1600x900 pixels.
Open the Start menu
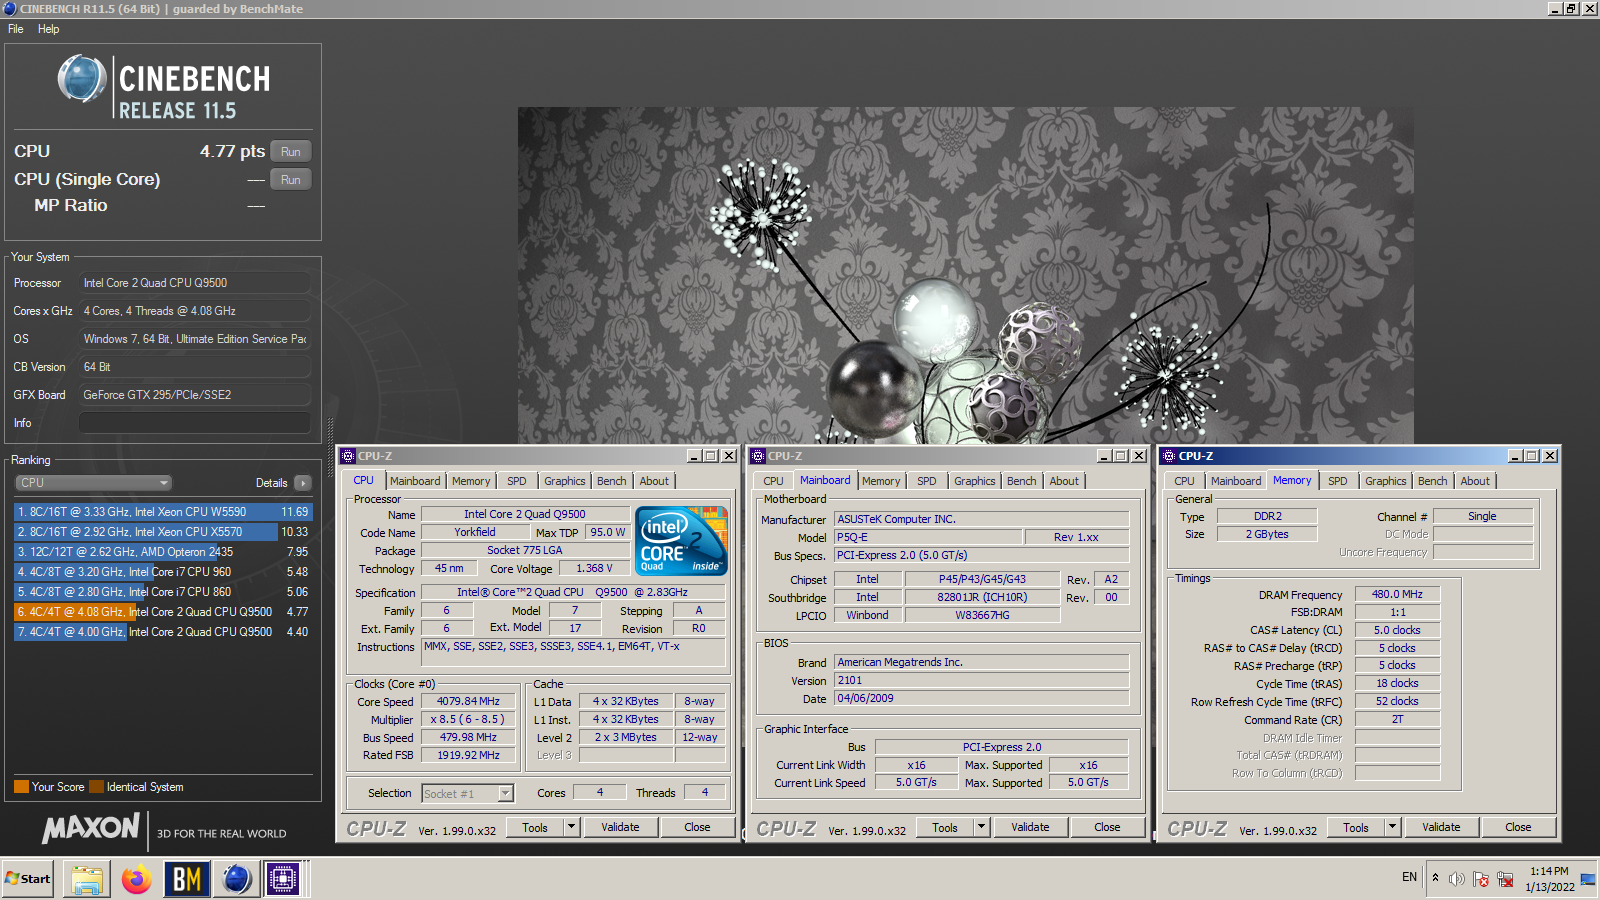(28, 879)
